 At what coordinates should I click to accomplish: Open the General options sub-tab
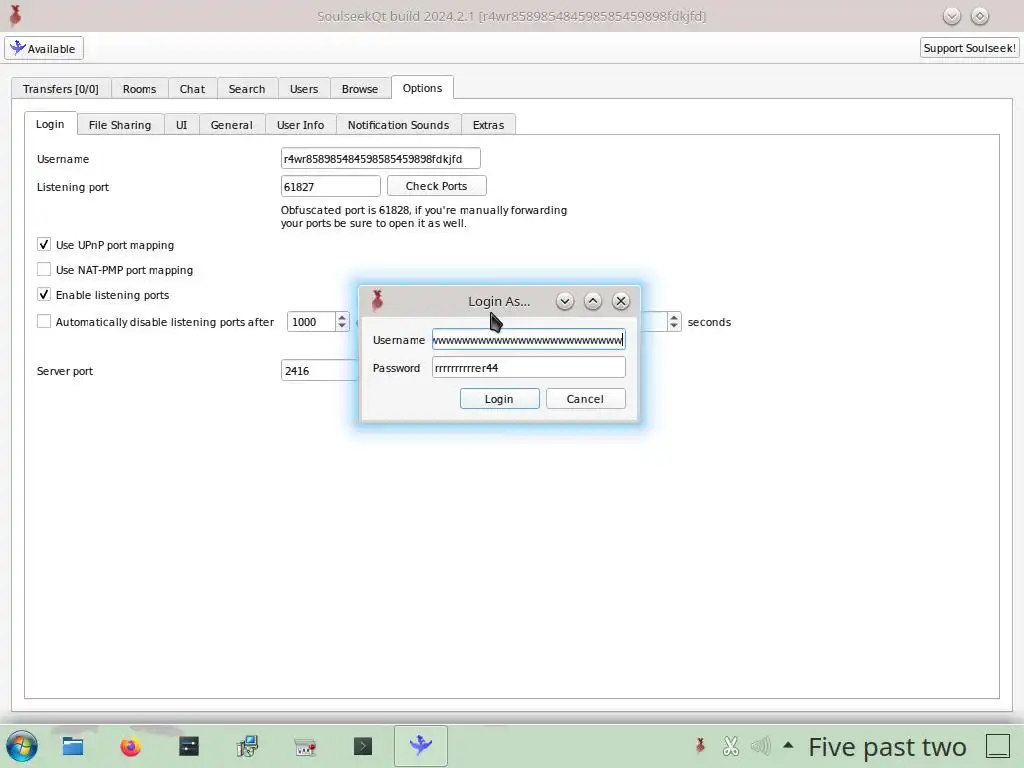(232, 125)
